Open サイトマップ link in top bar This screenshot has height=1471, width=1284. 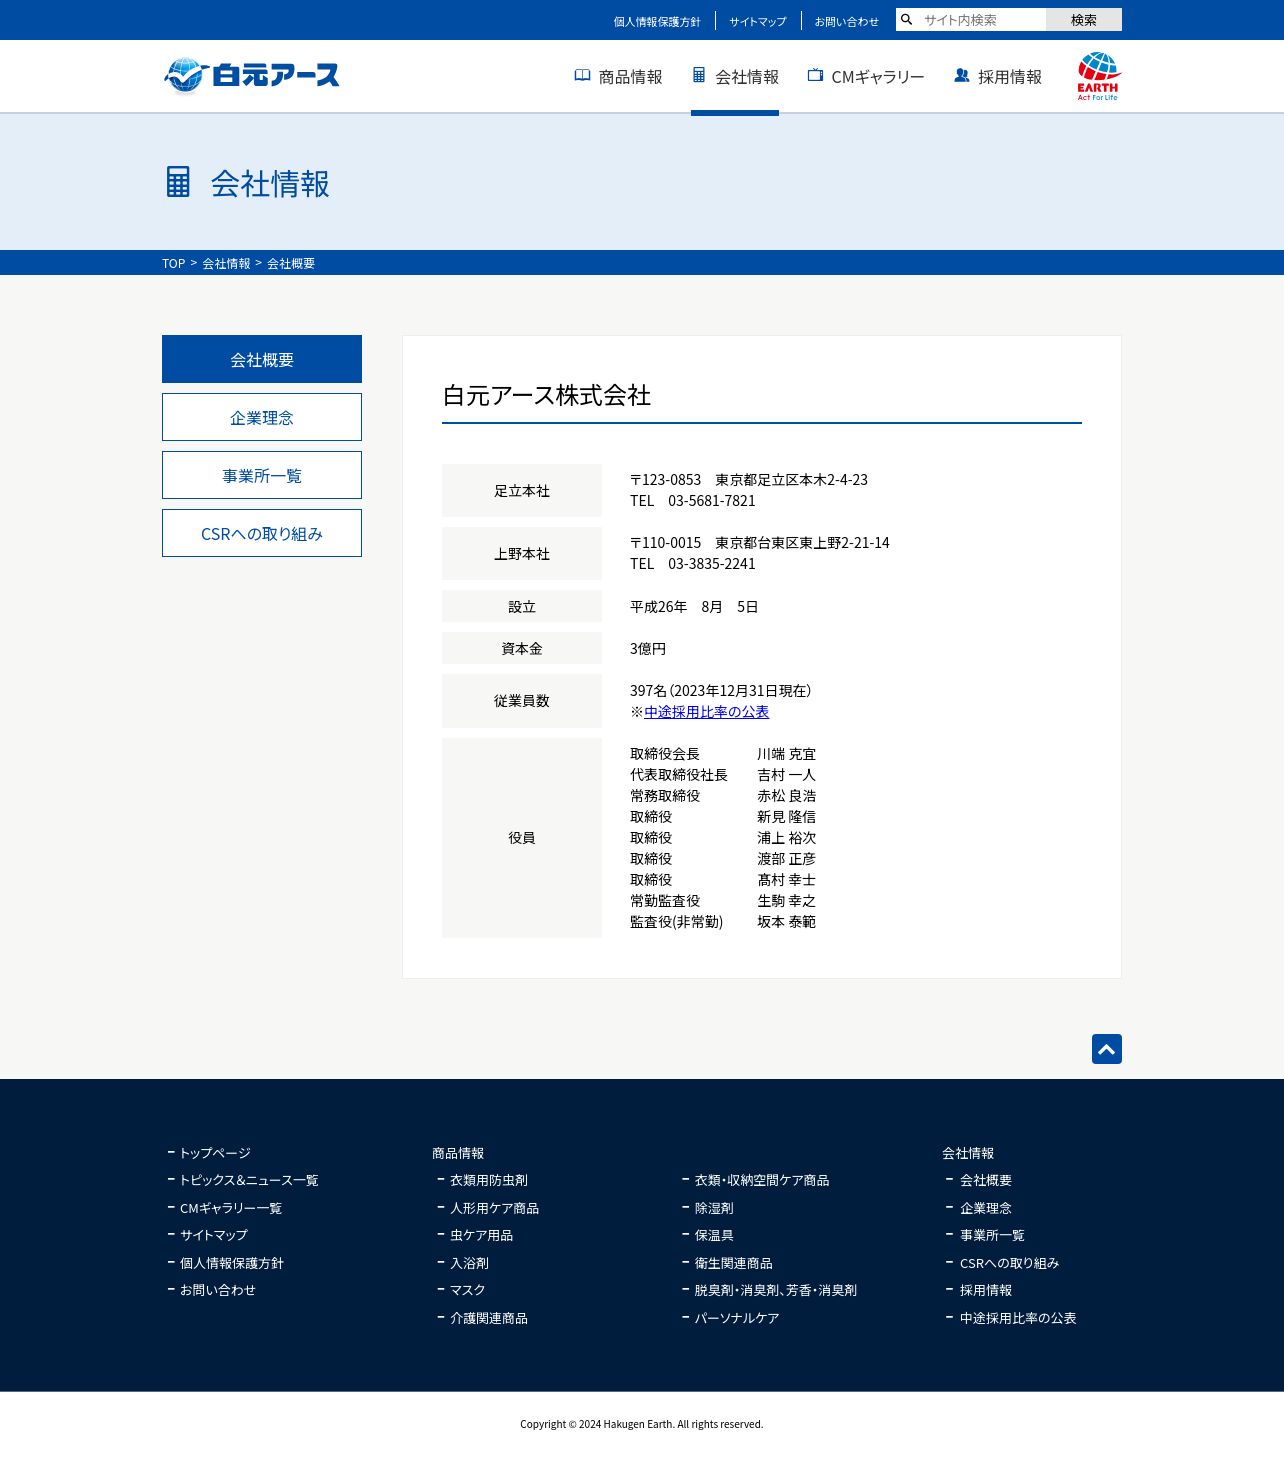[758, 21]
